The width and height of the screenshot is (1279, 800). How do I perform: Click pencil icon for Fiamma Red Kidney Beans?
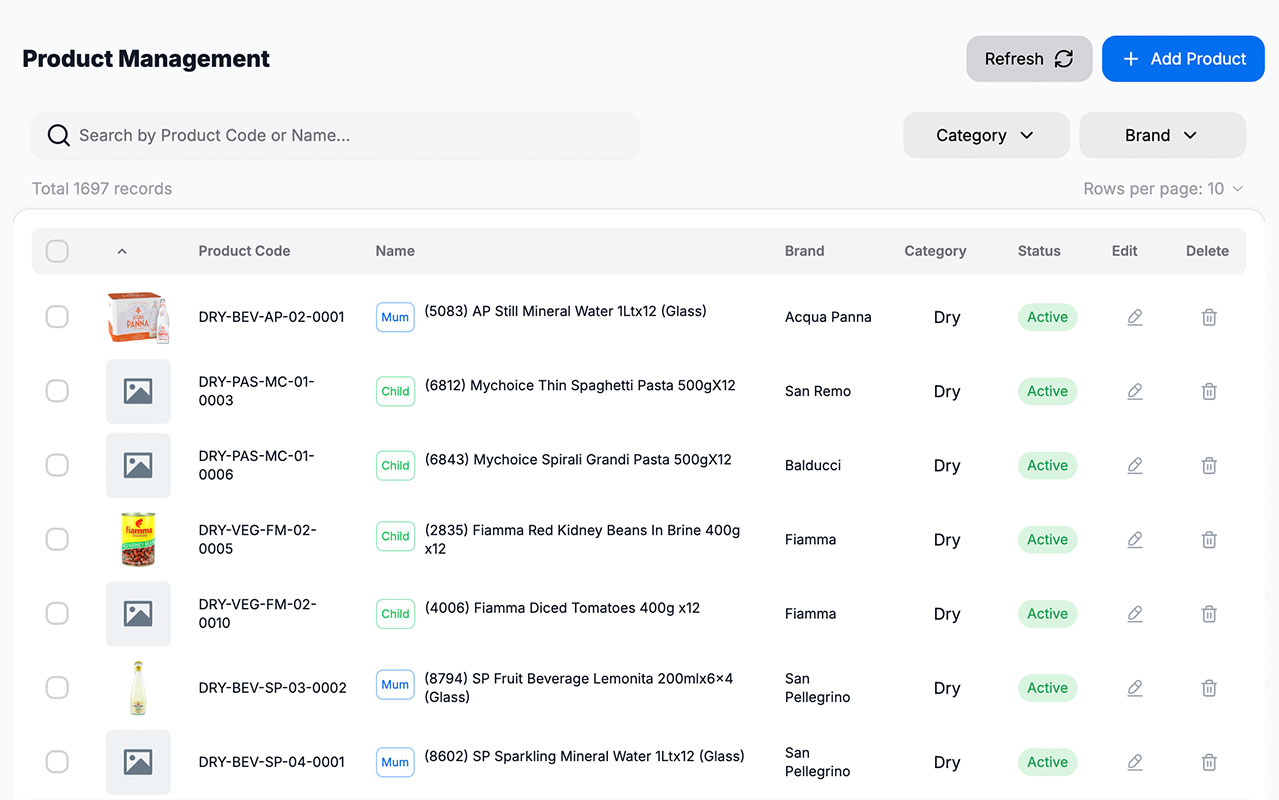[1135, 539]
